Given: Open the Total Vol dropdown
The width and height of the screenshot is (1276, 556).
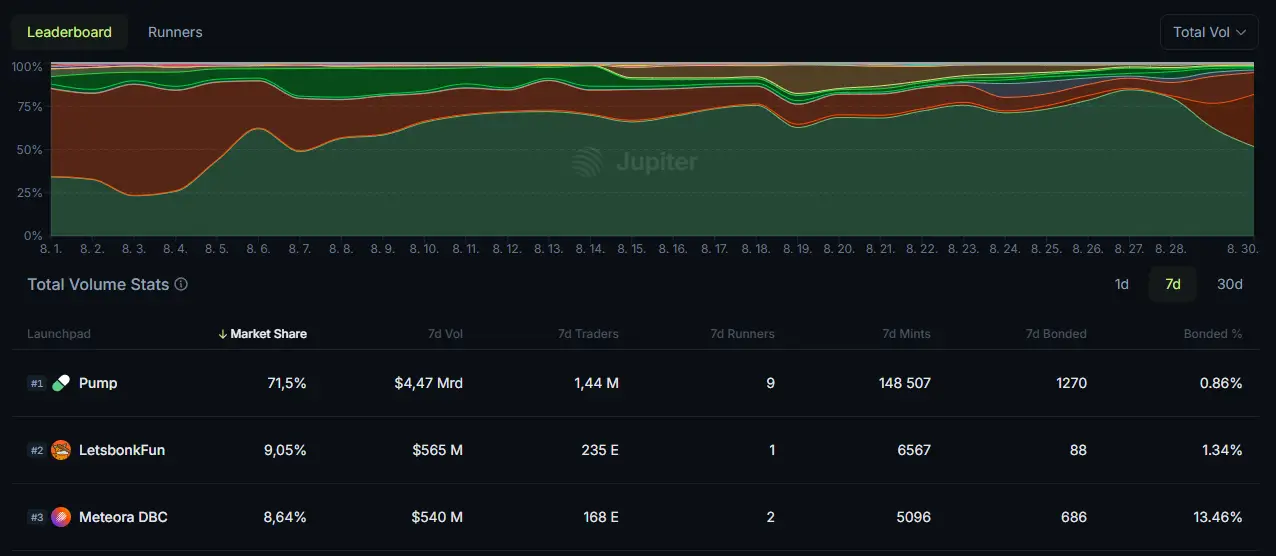Looking at the screenshot, I should [x=1209, y=32].
